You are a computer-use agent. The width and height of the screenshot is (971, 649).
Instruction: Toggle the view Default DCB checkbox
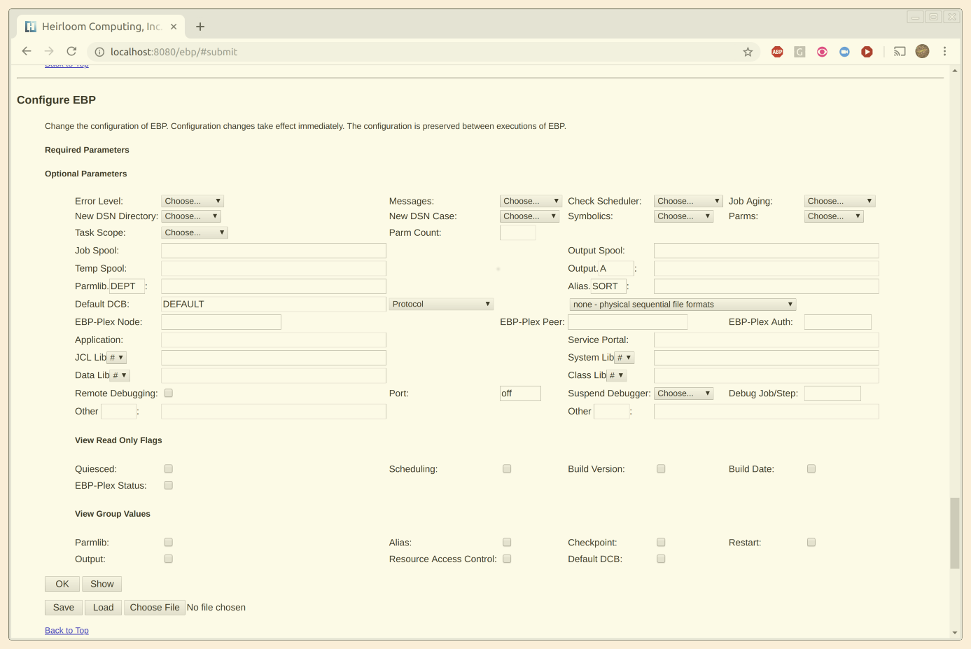(661, 559)
